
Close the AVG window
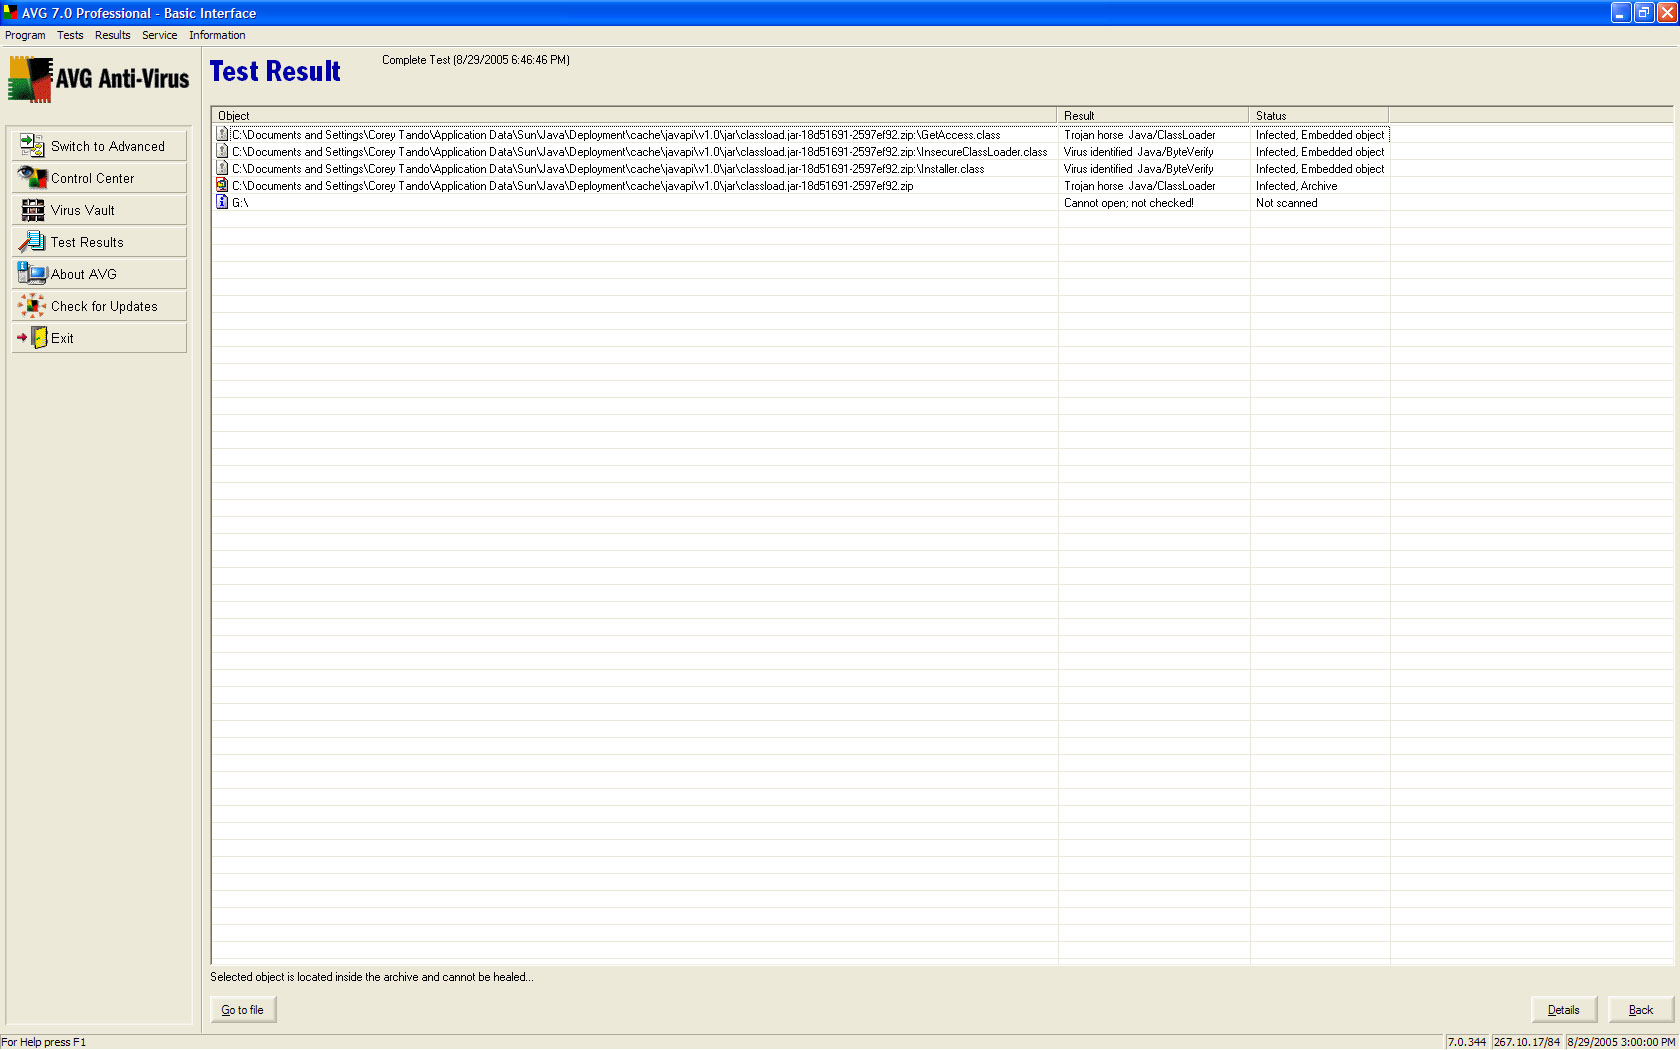[1667, 13]
